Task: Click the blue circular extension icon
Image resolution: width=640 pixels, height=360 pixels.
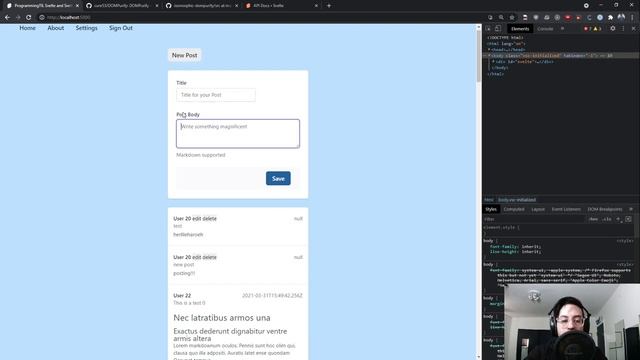Action: pyautogui.click(x=600, y=18)
